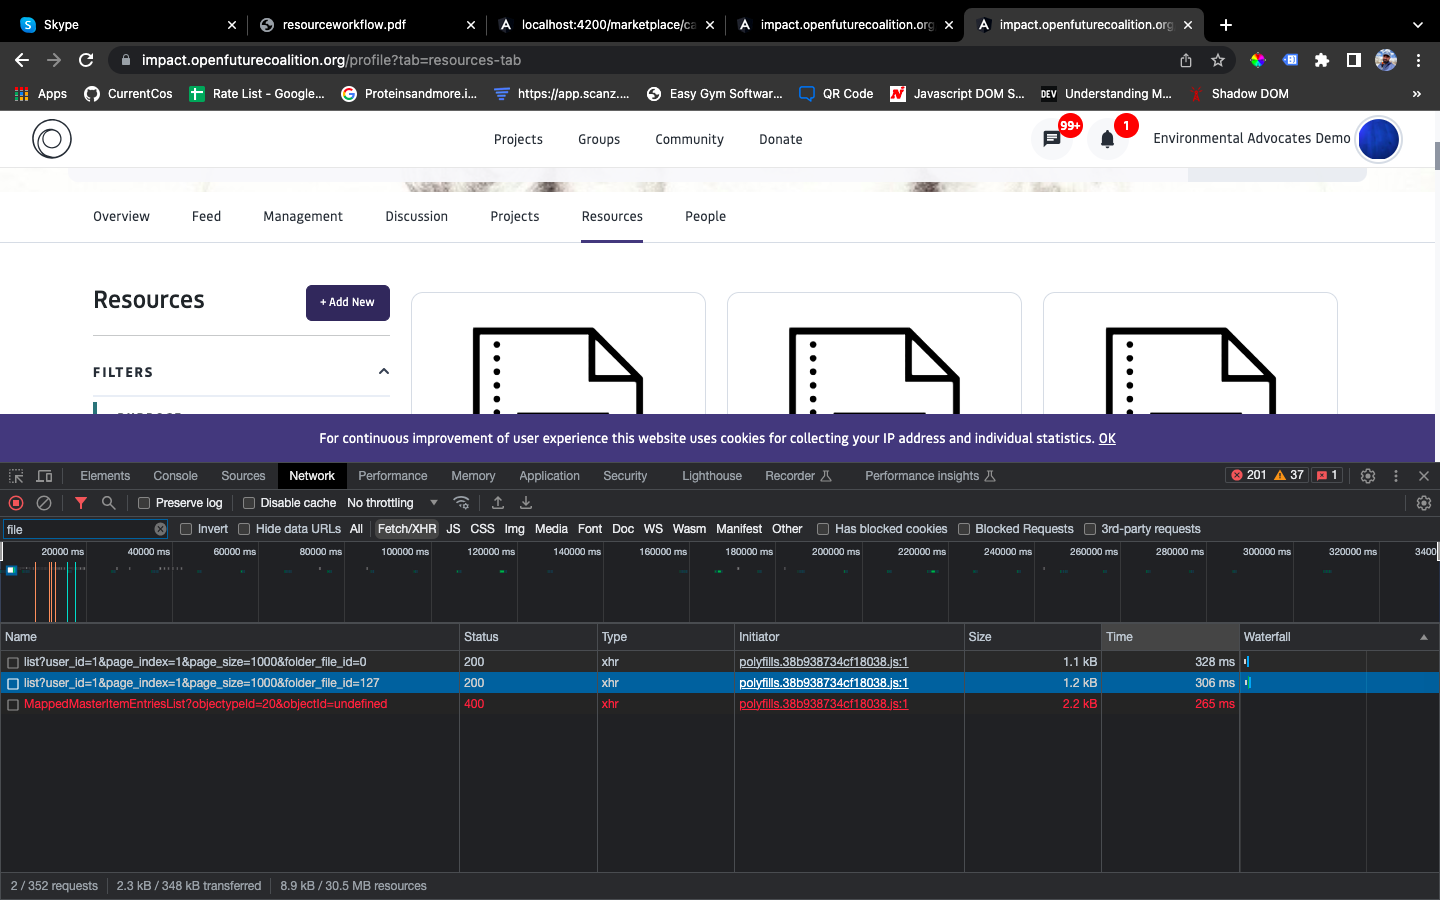Open the network search magnifier icon
1440x900 pixels.
point(109,503)
